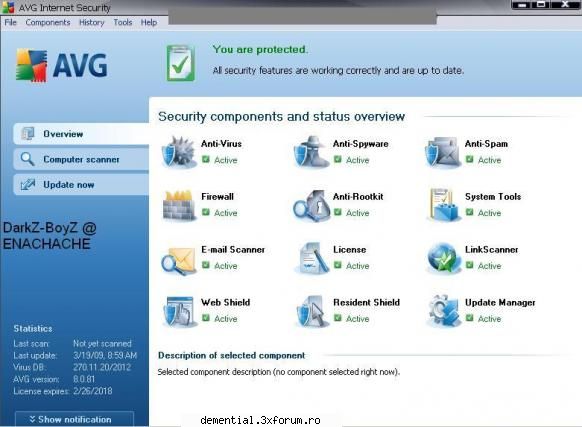Click Update Manager green Active status check

470,318
